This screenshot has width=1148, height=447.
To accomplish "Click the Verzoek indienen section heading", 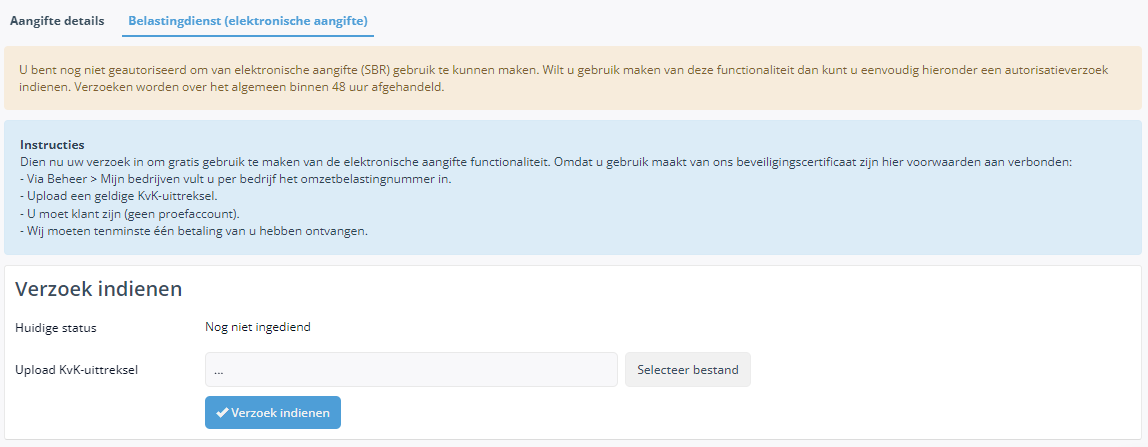I will (98, 289).
